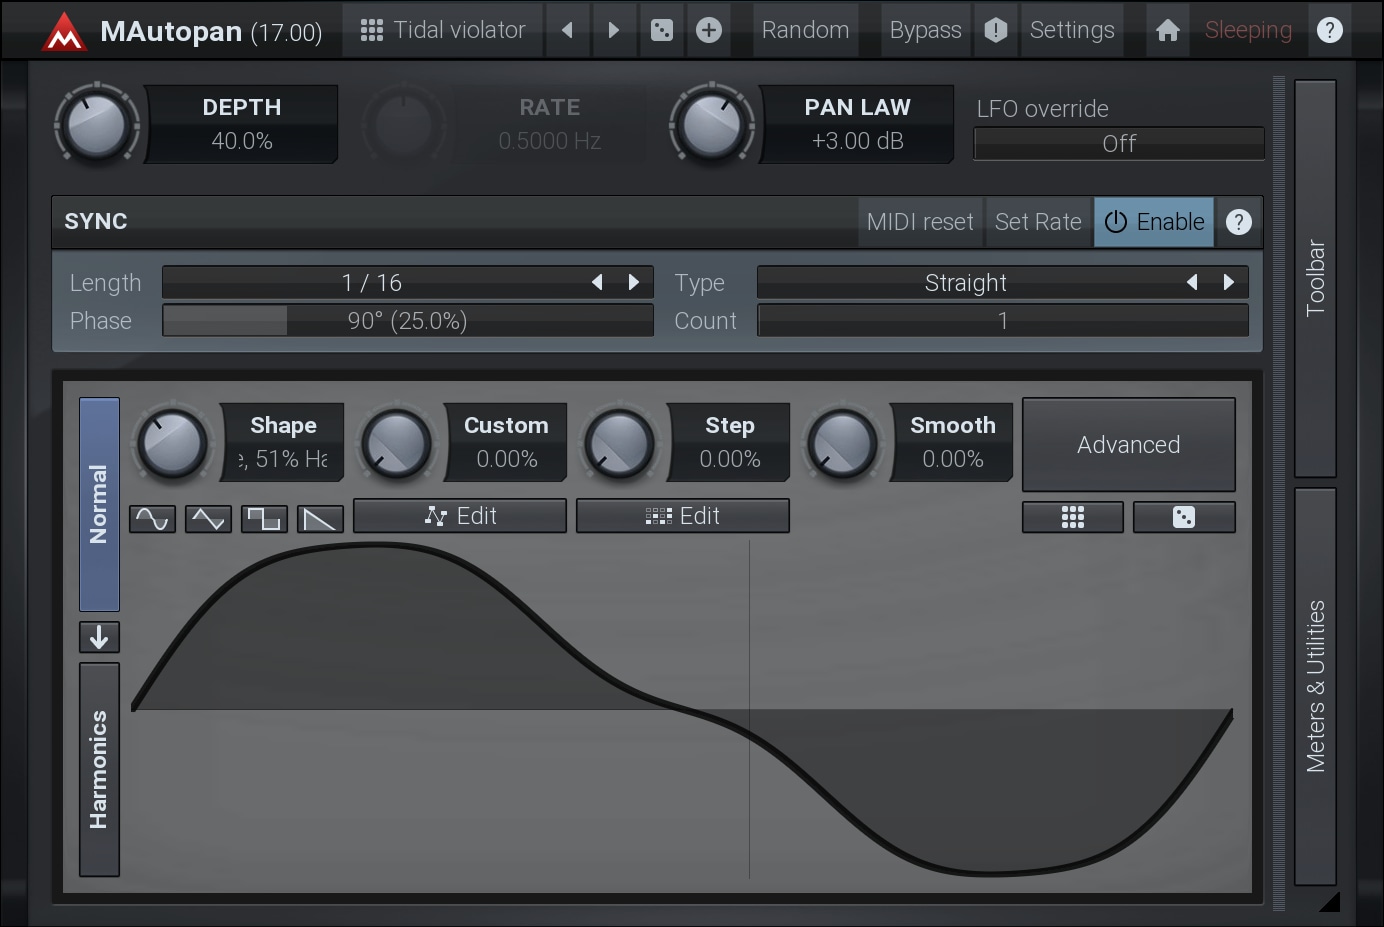Click the home icon in the title bar

(x=1167, y=30)
